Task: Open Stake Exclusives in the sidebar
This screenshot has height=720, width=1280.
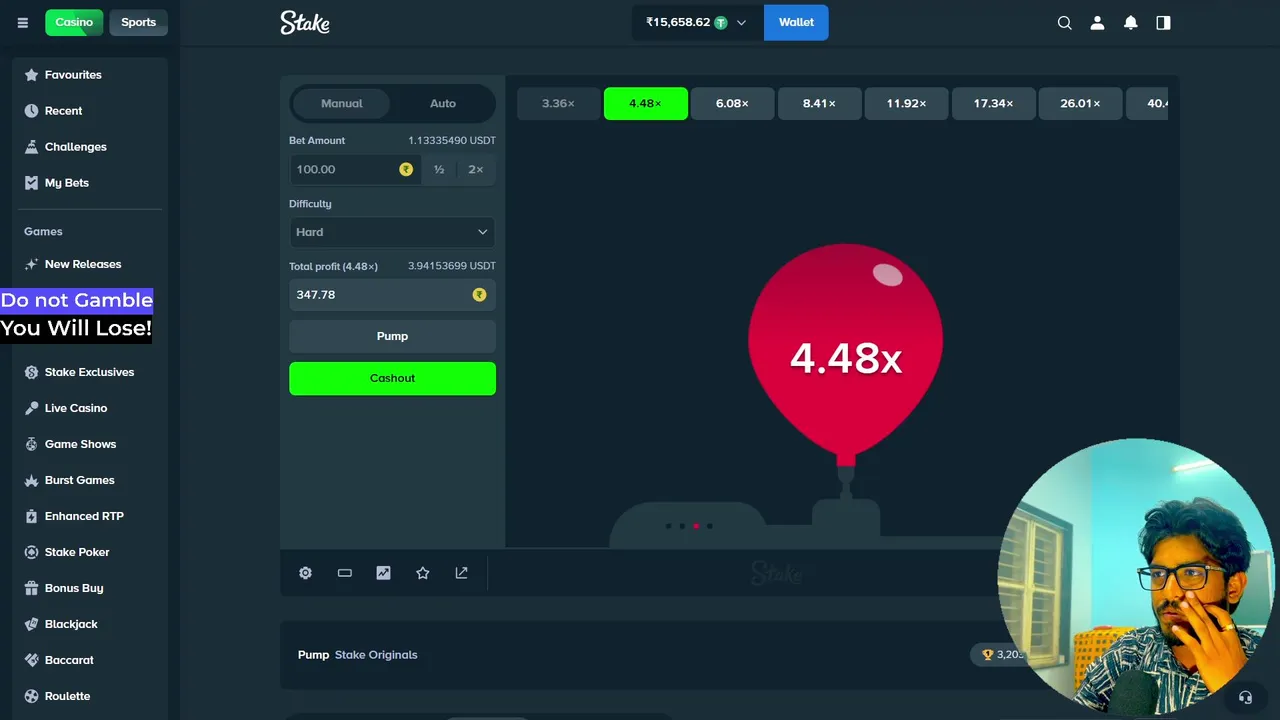Action: pos(87,372)
